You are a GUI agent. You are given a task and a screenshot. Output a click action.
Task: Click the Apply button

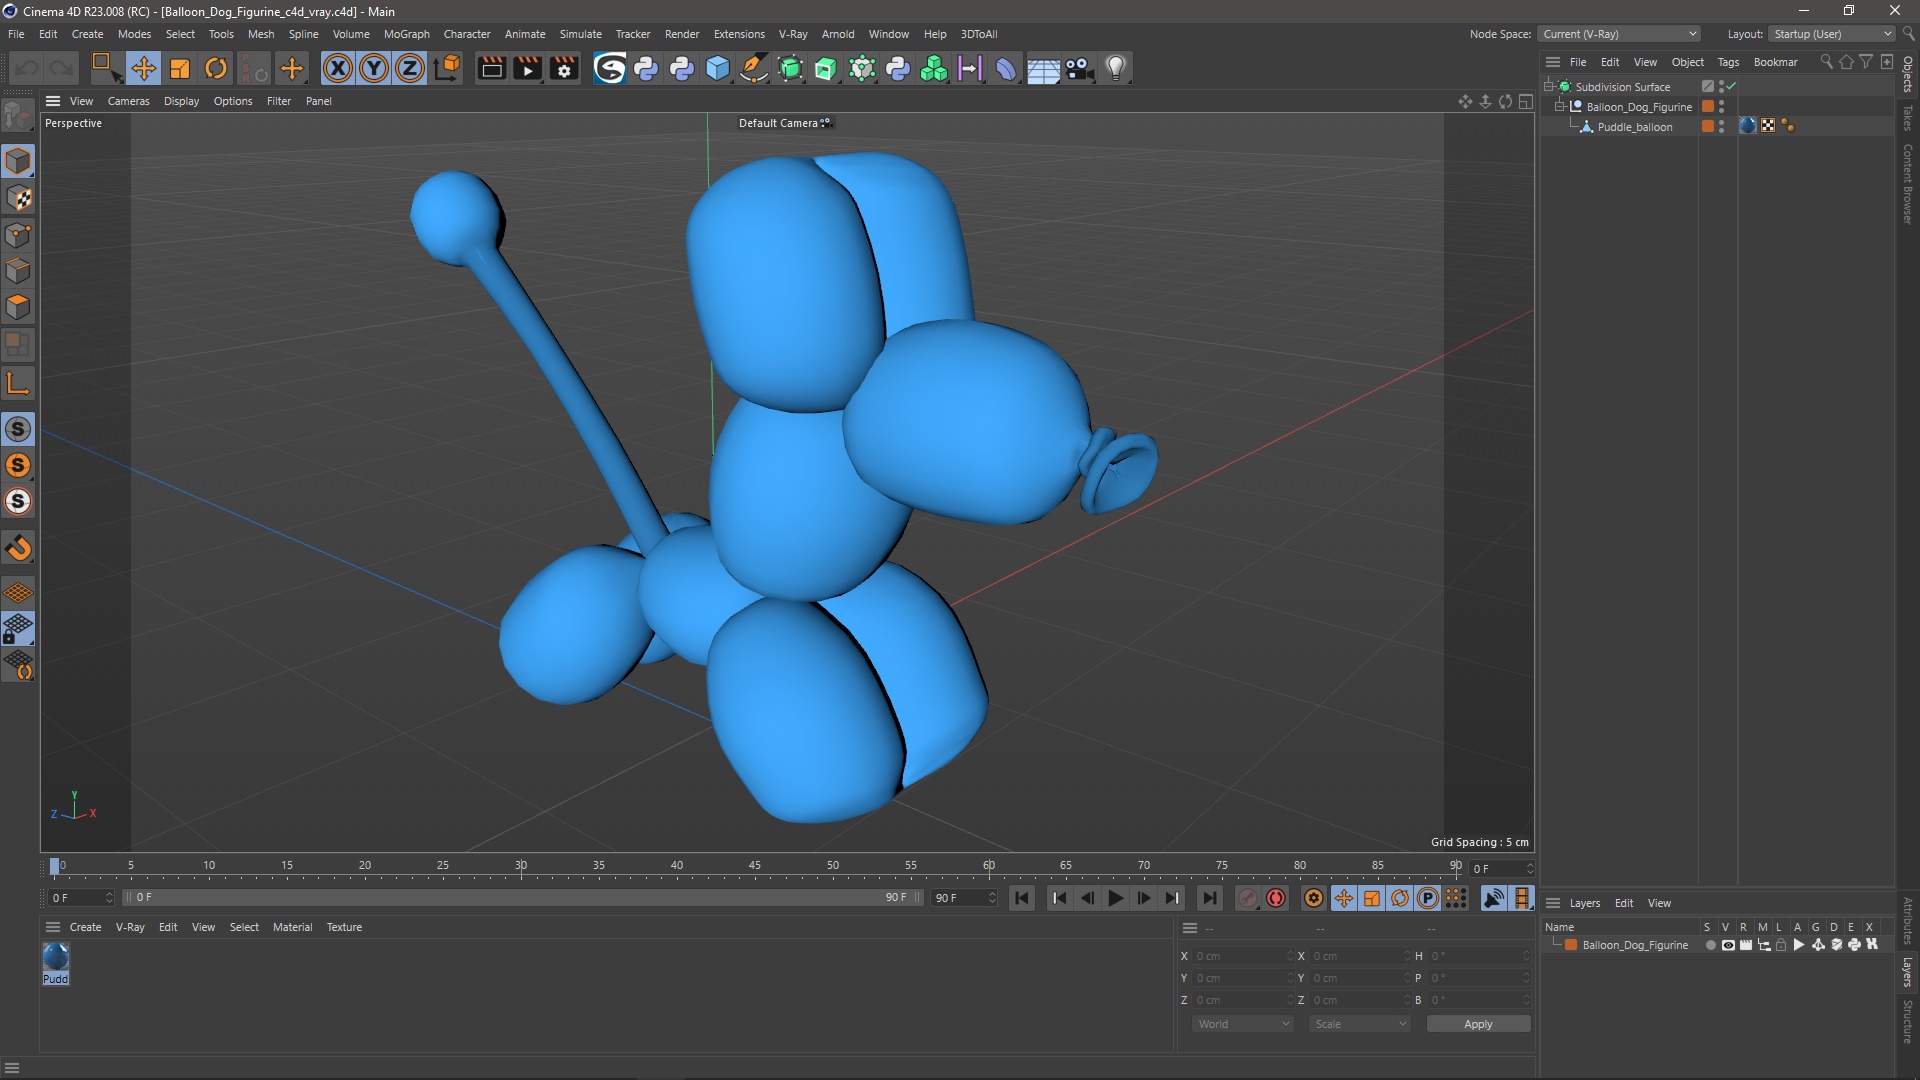pyautogui.click(x=1478, y=1024)
